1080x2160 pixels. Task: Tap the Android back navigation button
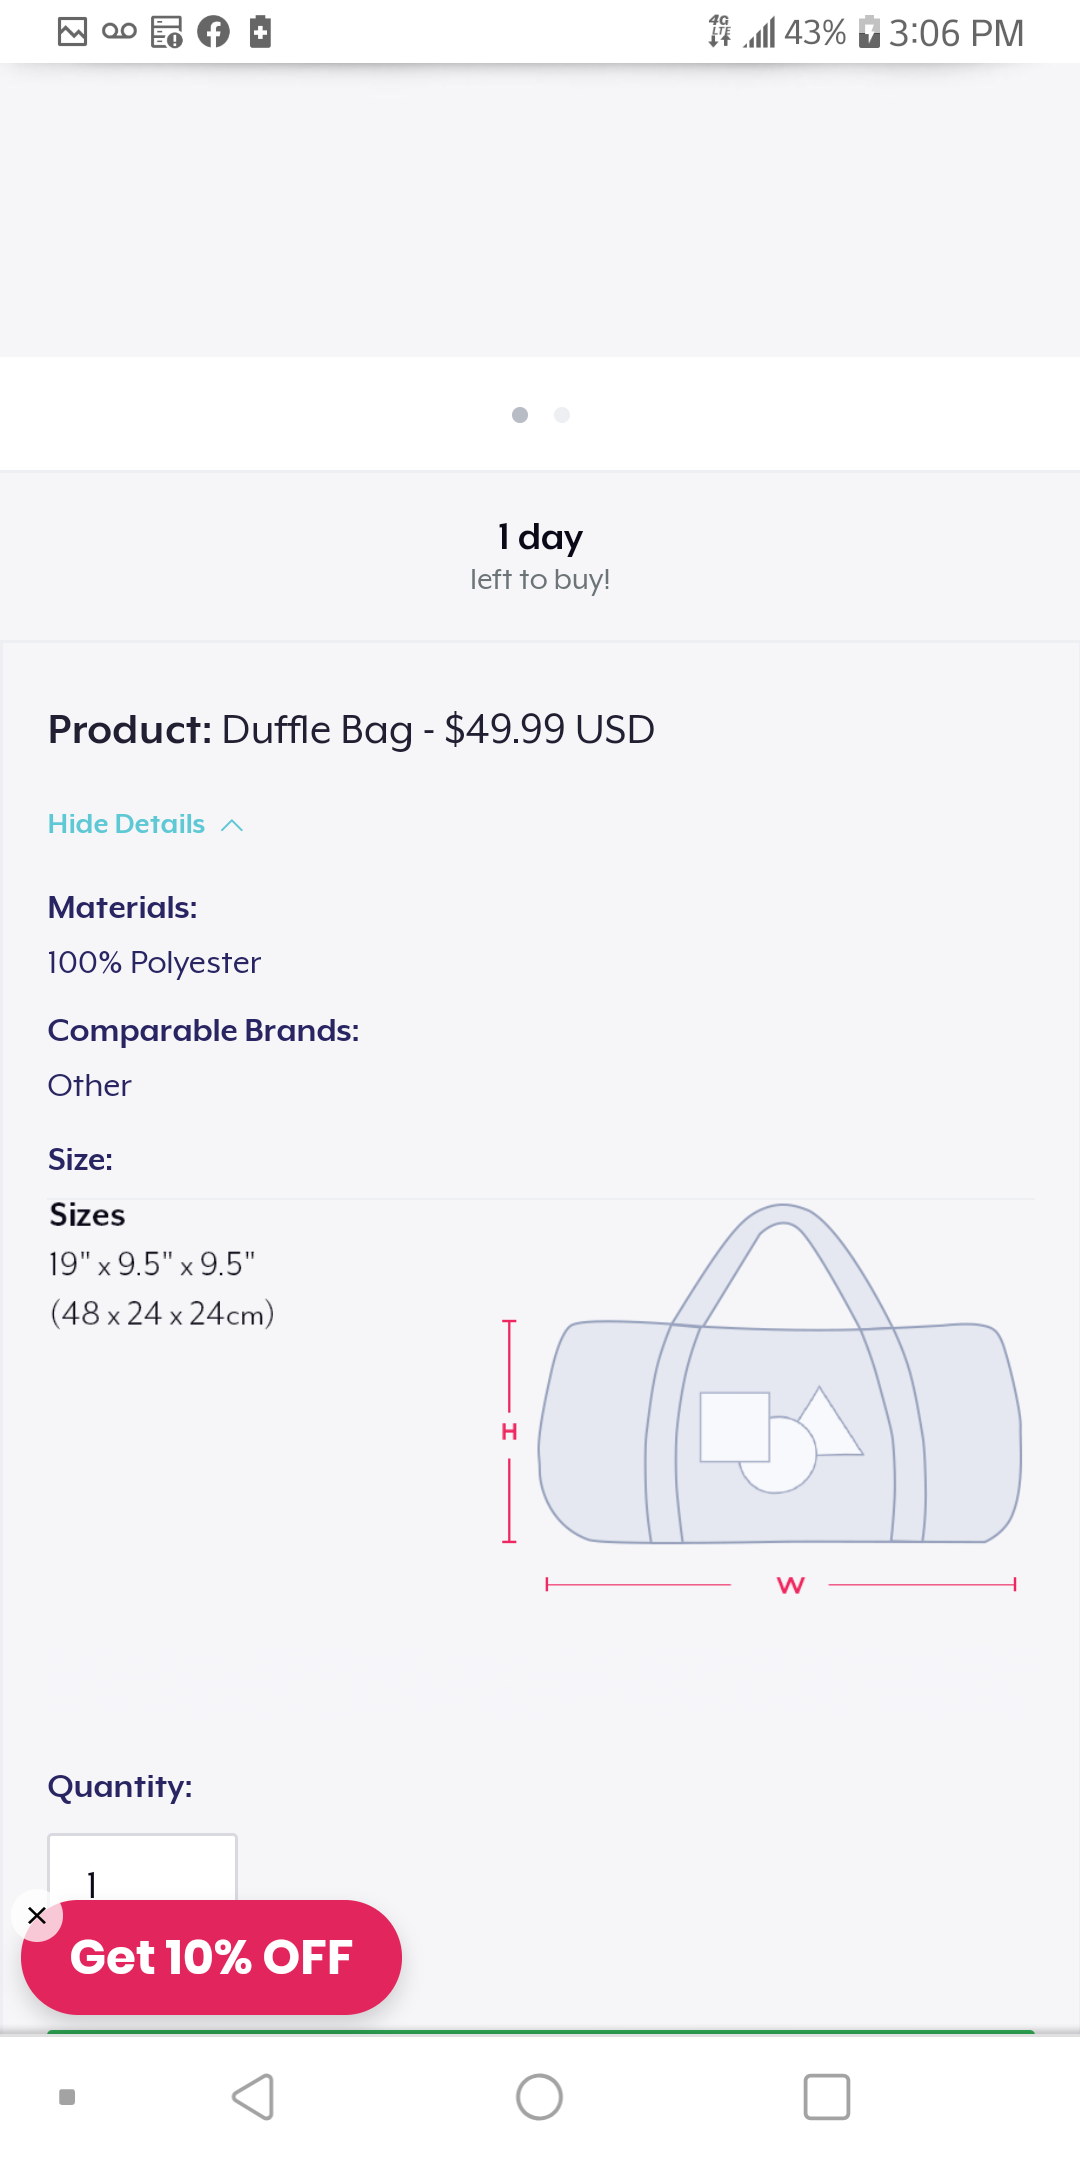253,2097
